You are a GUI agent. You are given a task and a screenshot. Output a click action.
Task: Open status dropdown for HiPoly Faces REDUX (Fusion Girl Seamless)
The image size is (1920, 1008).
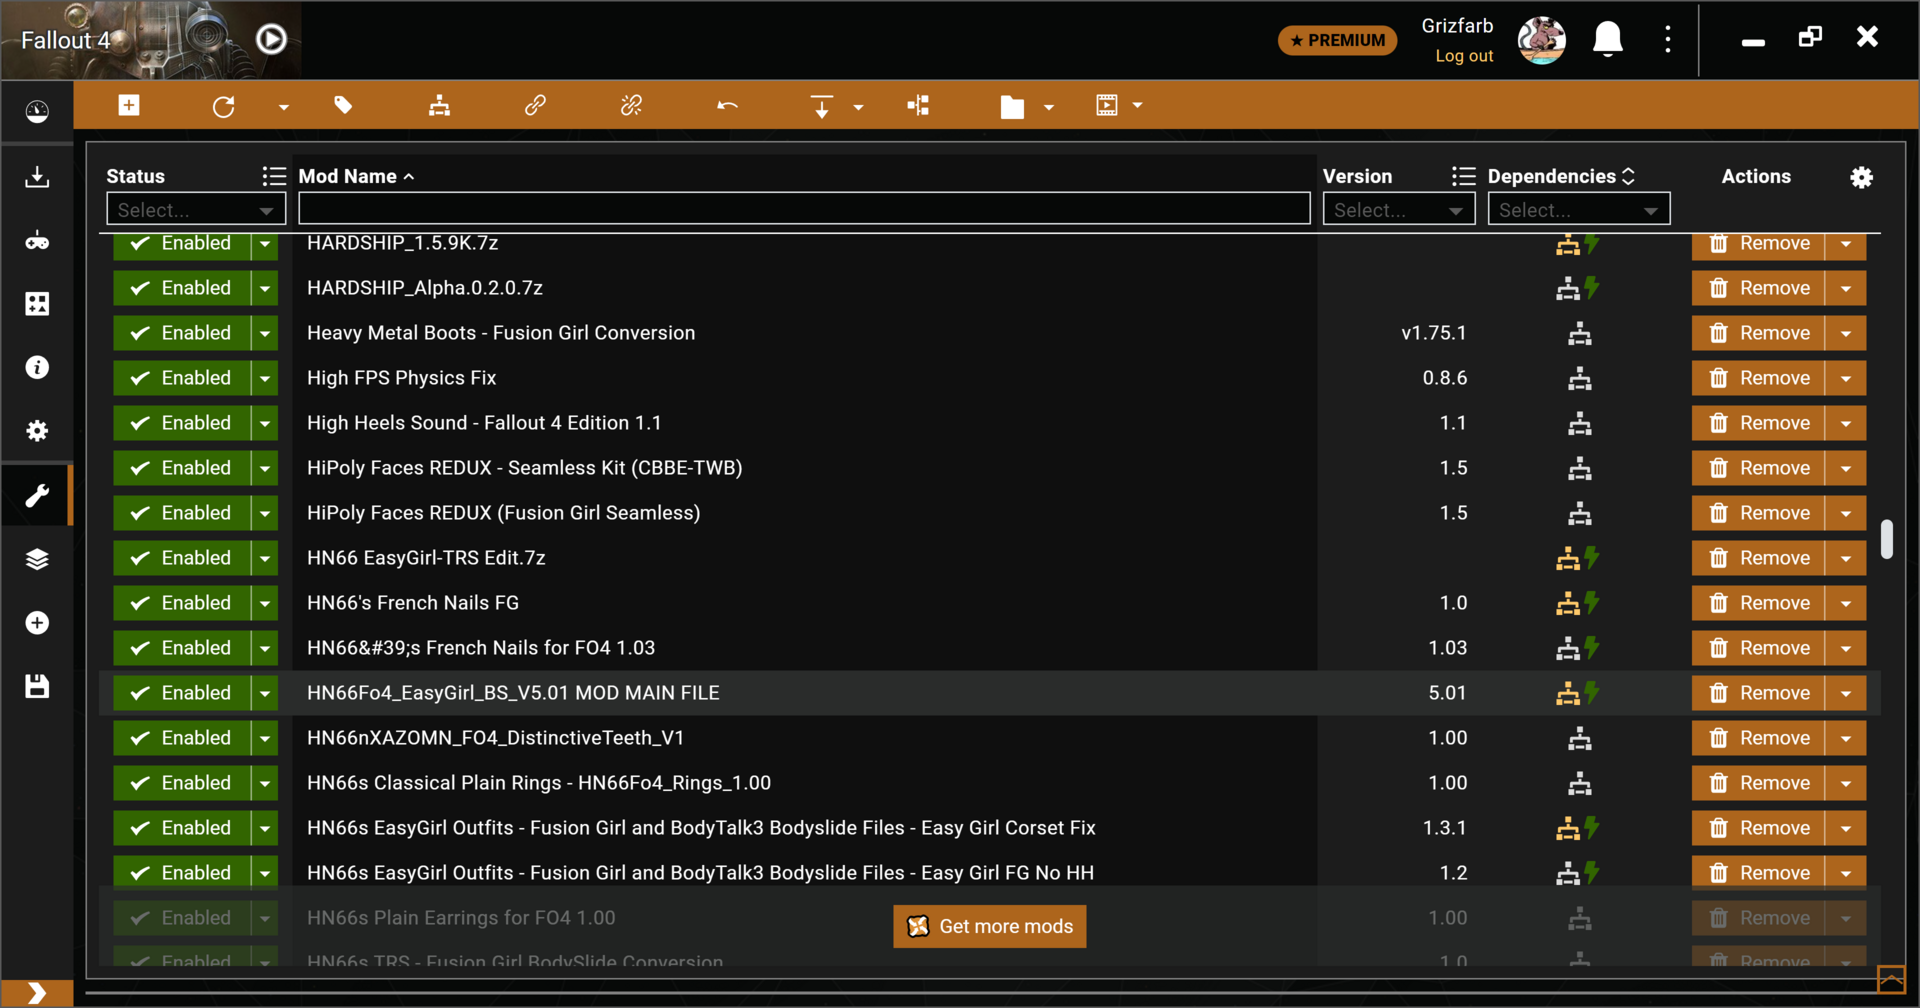click(x=265, y=513)
